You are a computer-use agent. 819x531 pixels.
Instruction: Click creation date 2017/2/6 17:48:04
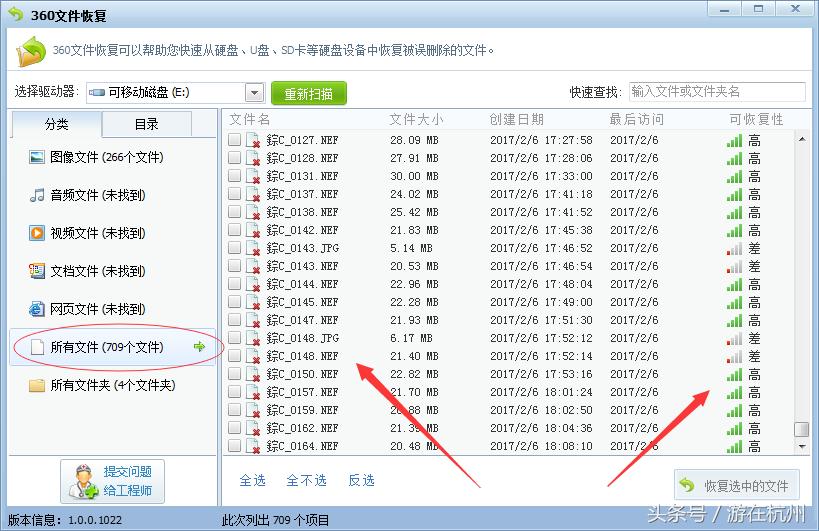pos(541,285)
